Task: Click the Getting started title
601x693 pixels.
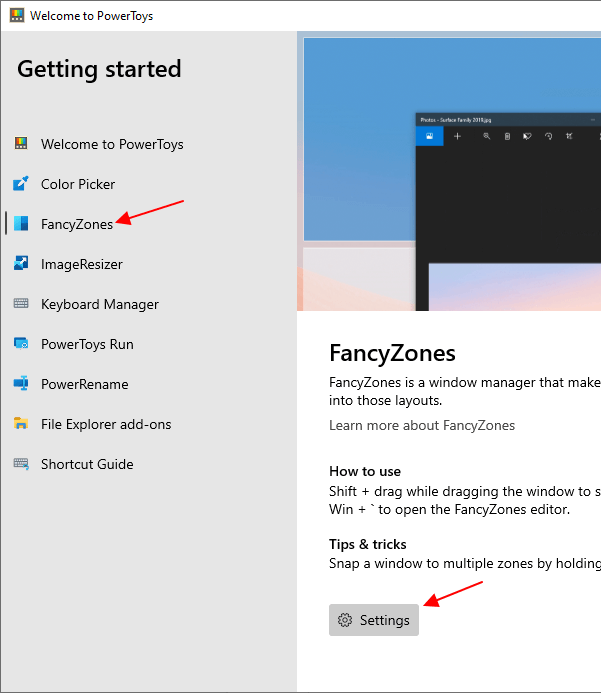Action: coord(99,69)
